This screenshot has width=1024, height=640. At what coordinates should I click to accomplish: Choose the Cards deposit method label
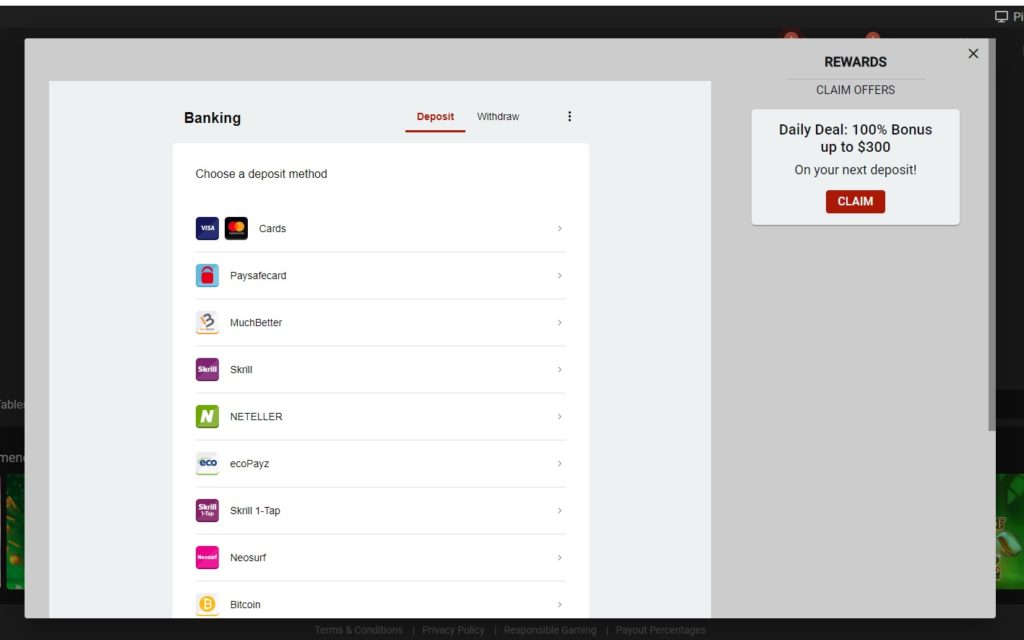(x=272, y=229)
